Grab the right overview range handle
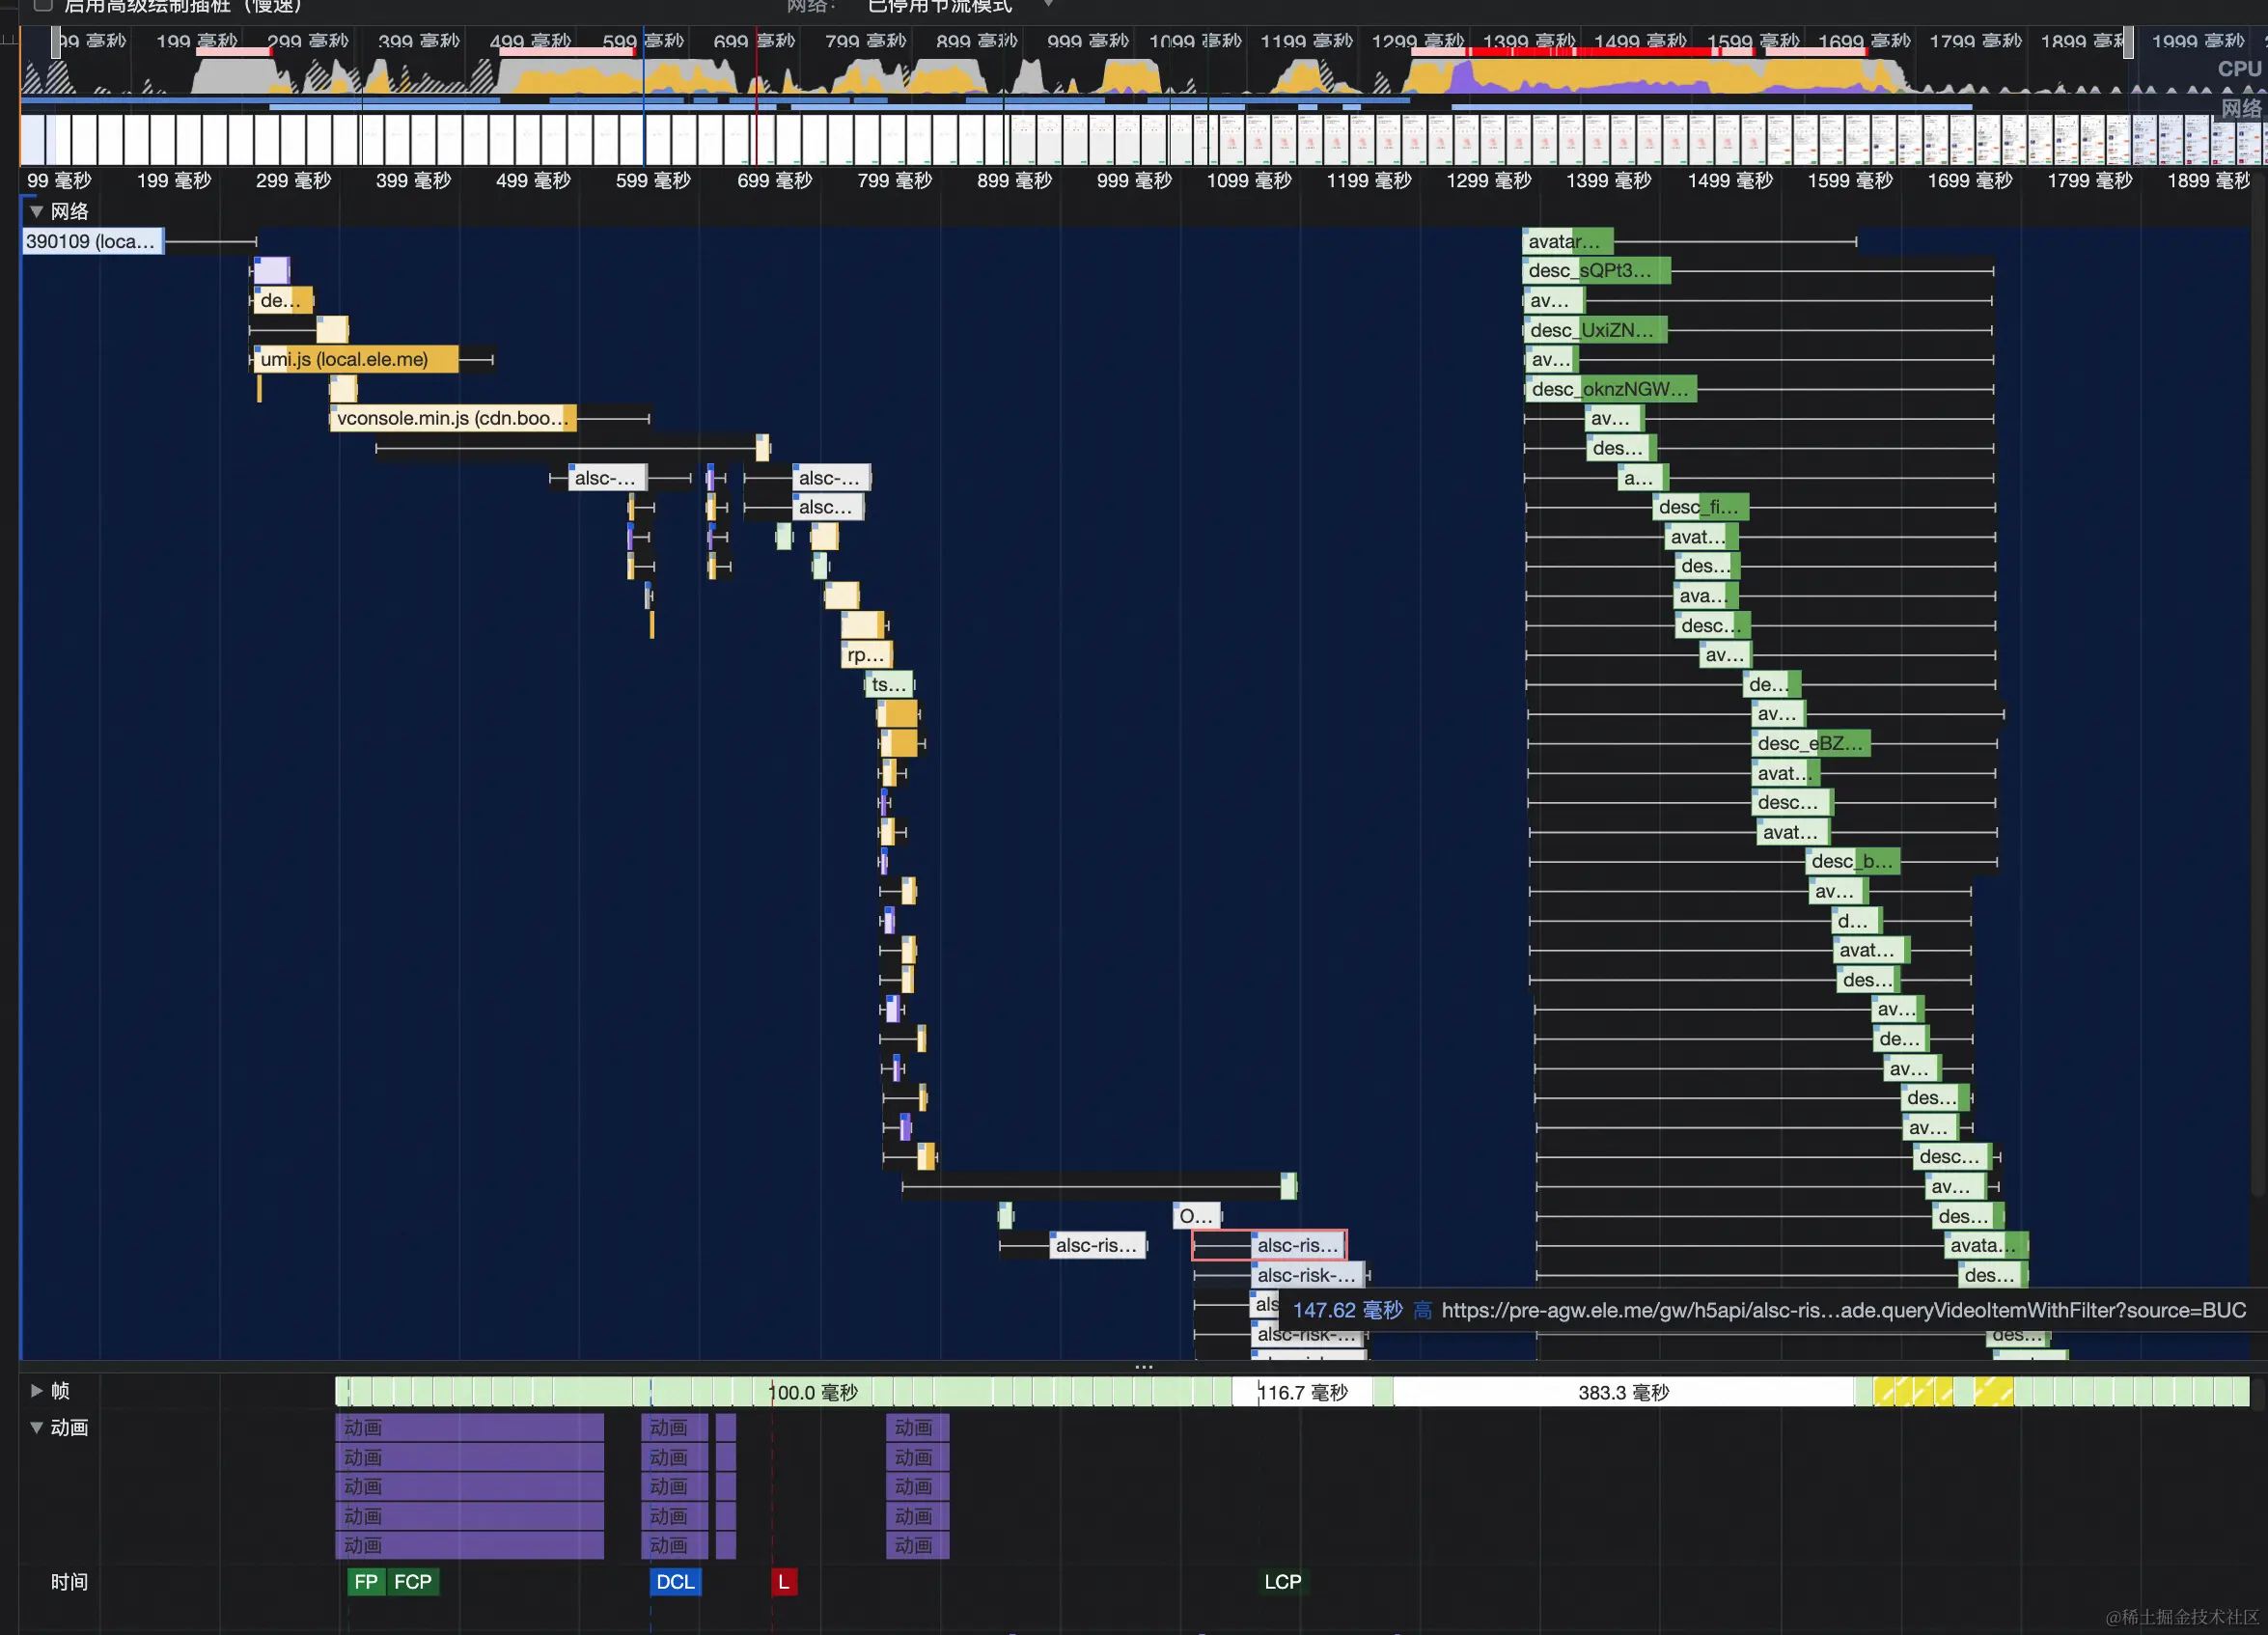 [2128, 42]
